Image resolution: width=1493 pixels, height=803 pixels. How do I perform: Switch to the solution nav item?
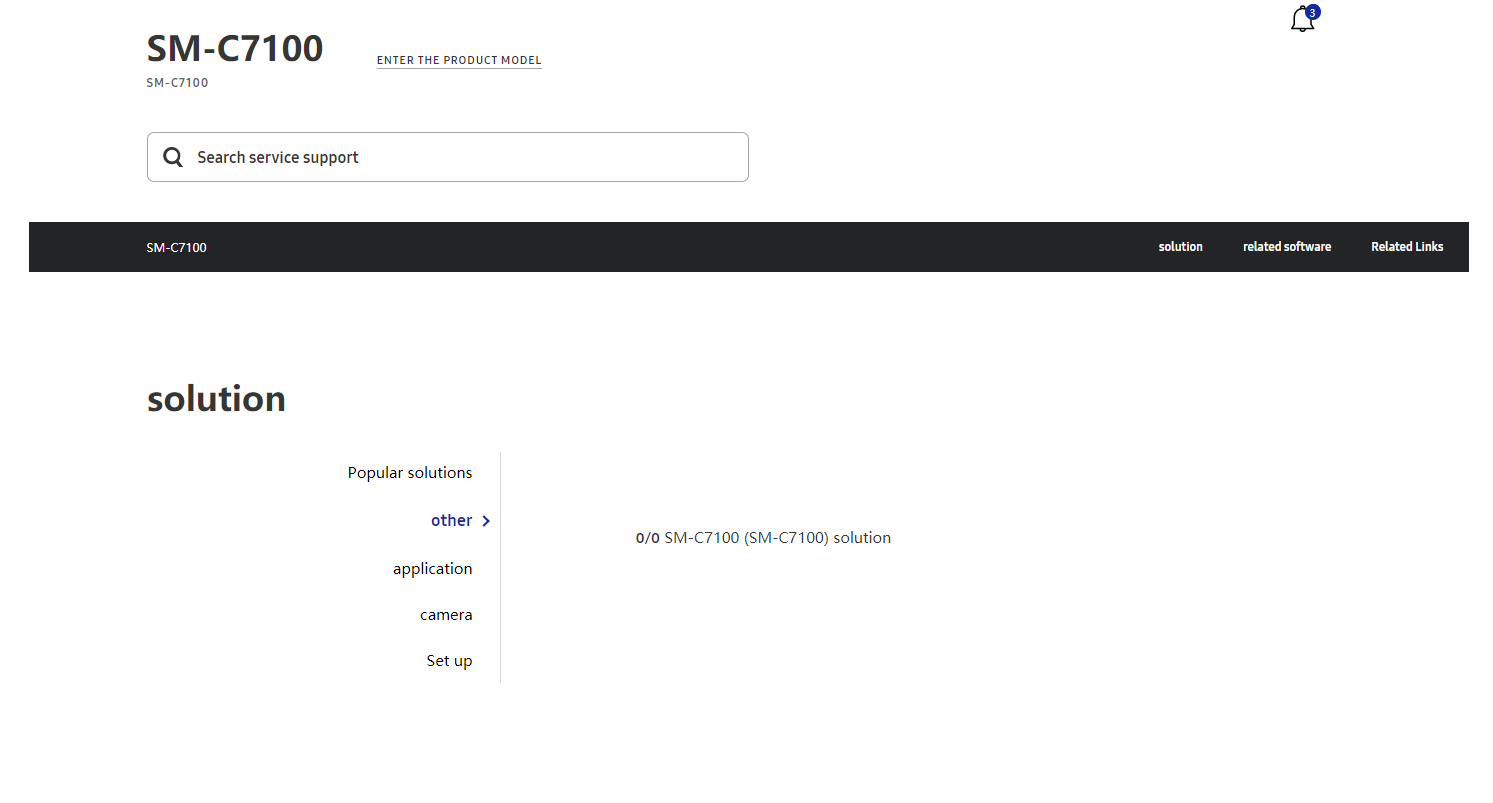pyautogui.click(x=1181, y=247)
